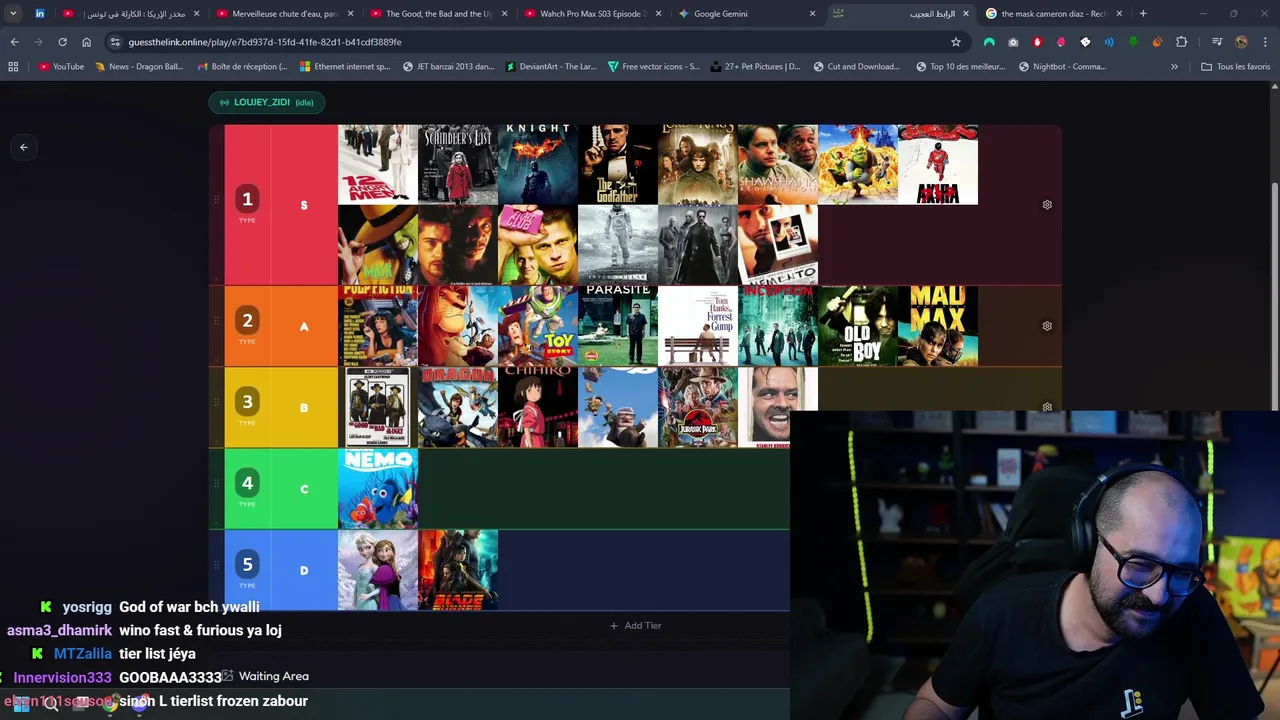Select the Nemo poster in C tier
The width and height of the screenshot is (1280, 720).
378,489
